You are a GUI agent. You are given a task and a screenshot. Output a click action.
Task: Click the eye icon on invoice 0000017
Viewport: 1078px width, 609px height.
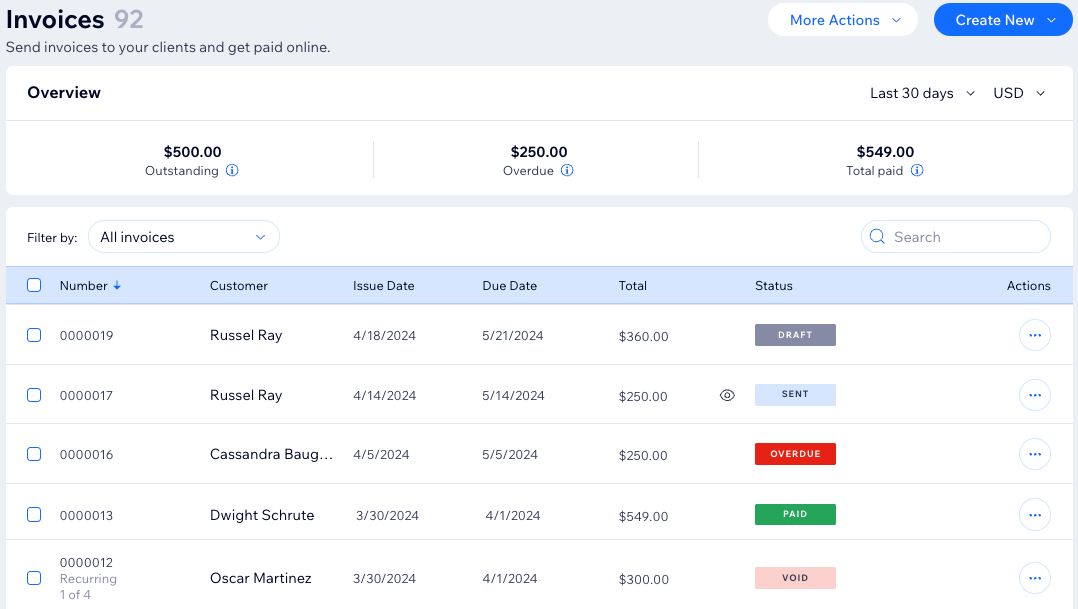(727, 395)
